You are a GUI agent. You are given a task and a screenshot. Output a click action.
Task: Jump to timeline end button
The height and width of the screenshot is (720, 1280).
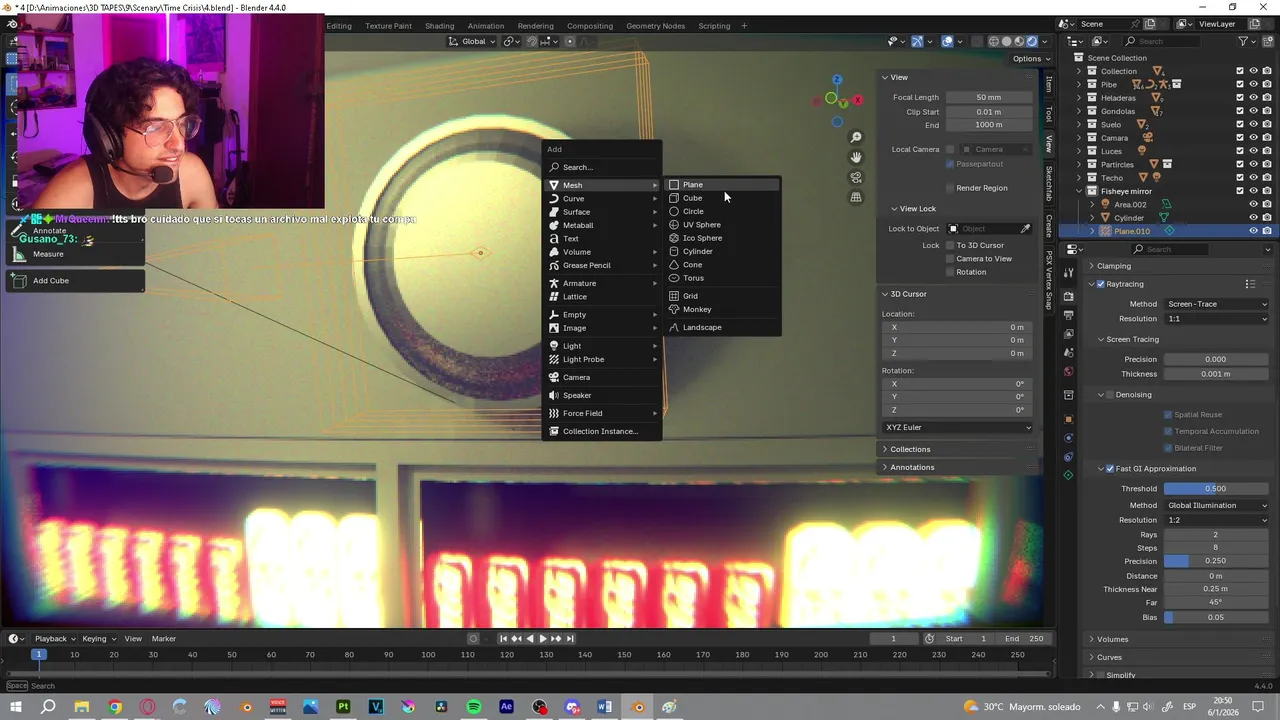tap(570, 639)
